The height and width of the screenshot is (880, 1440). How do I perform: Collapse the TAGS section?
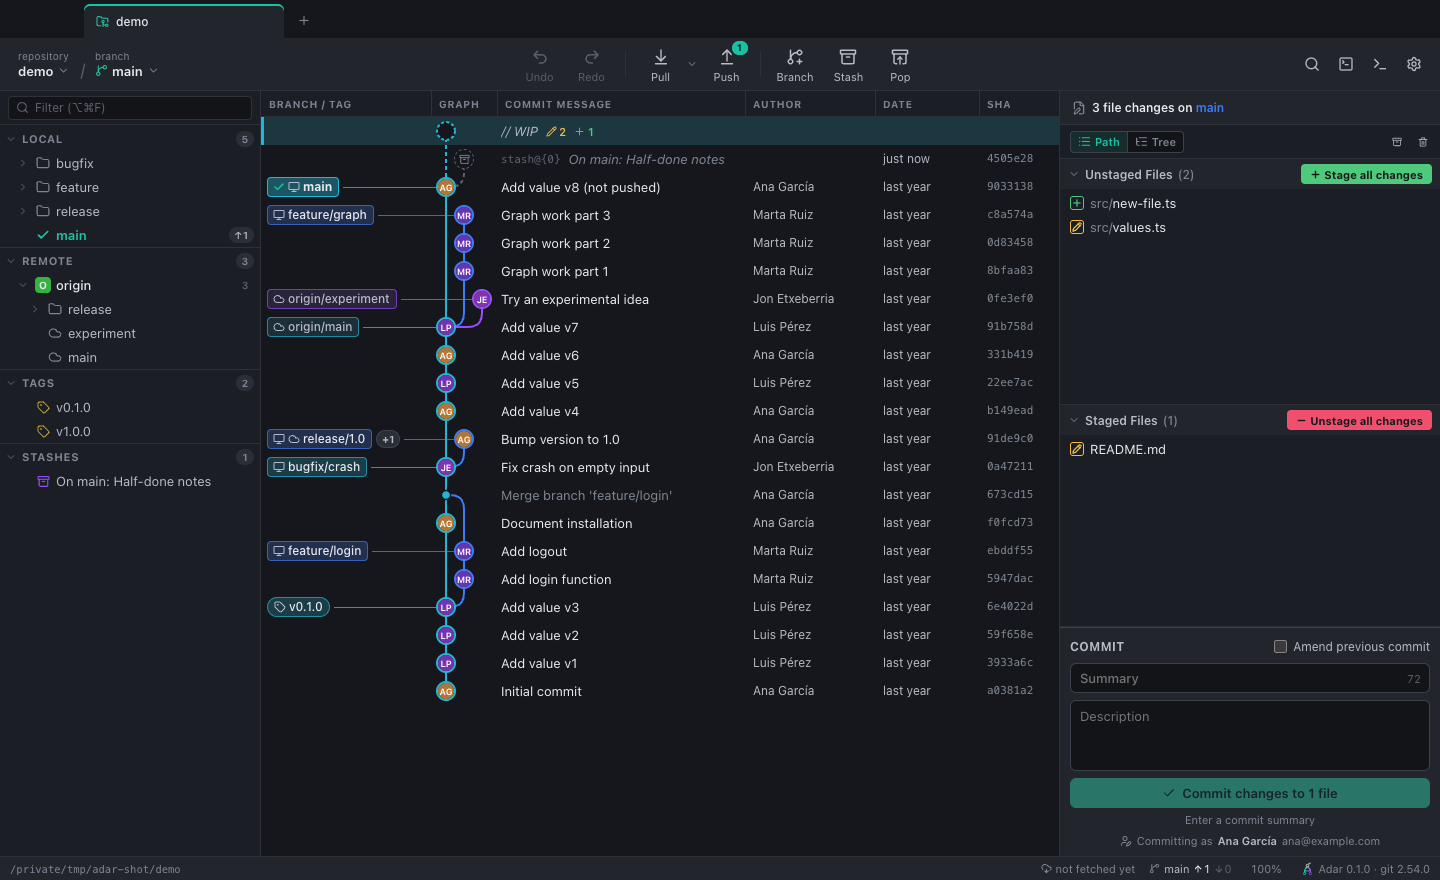click(11, 383)
